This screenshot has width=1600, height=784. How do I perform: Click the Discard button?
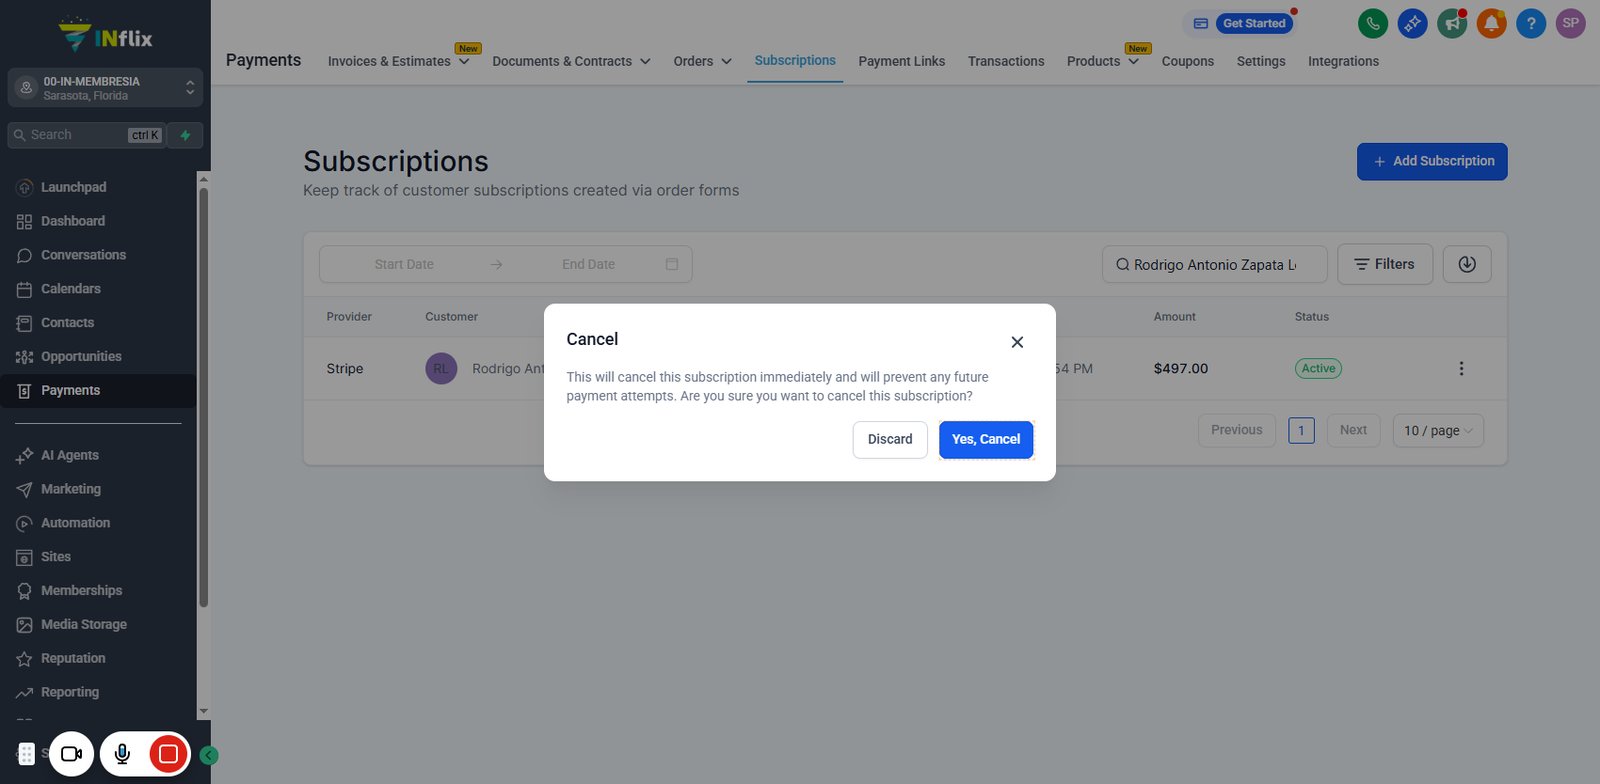(x=890, y=440)
